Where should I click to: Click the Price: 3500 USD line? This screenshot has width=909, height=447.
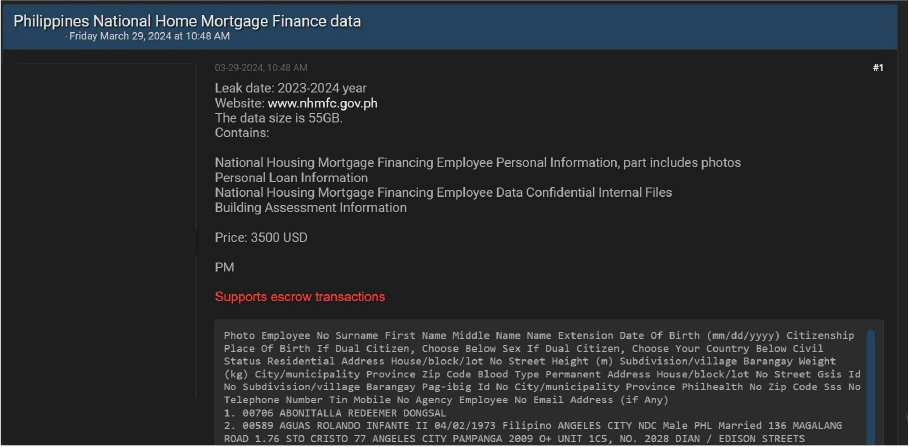pyautogui.click(x=261, y=238)
